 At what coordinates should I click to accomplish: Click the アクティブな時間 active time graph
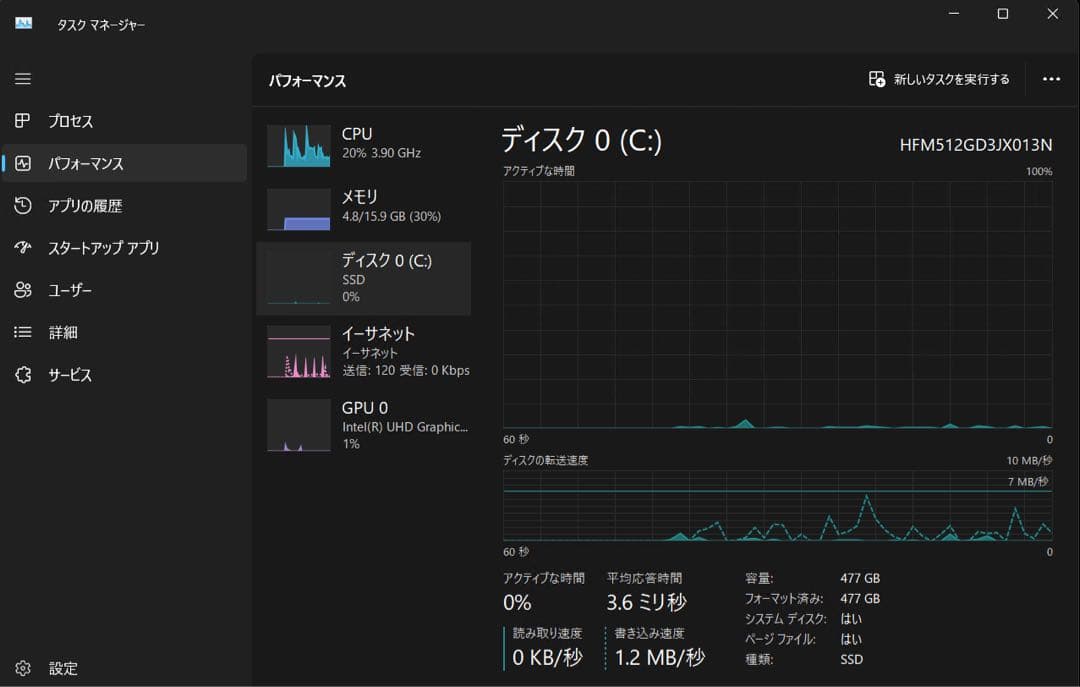coord(777,304)
